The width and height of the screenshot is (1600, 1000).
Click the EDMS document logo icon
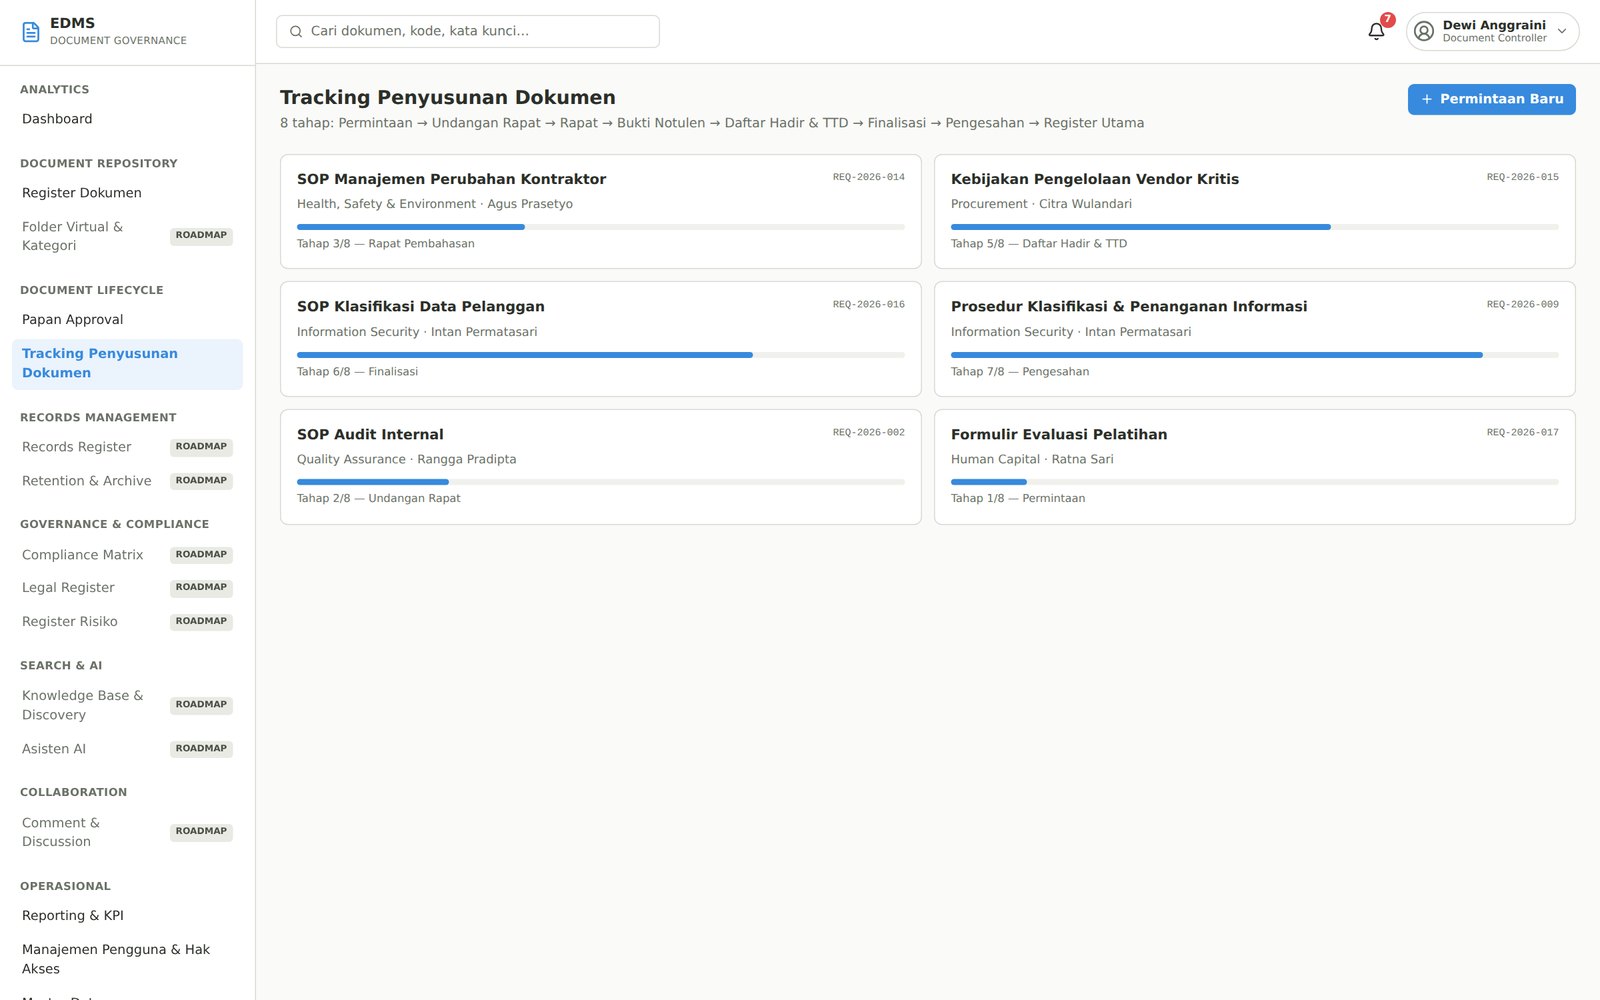pyautogui.click(x=31, y=32)
